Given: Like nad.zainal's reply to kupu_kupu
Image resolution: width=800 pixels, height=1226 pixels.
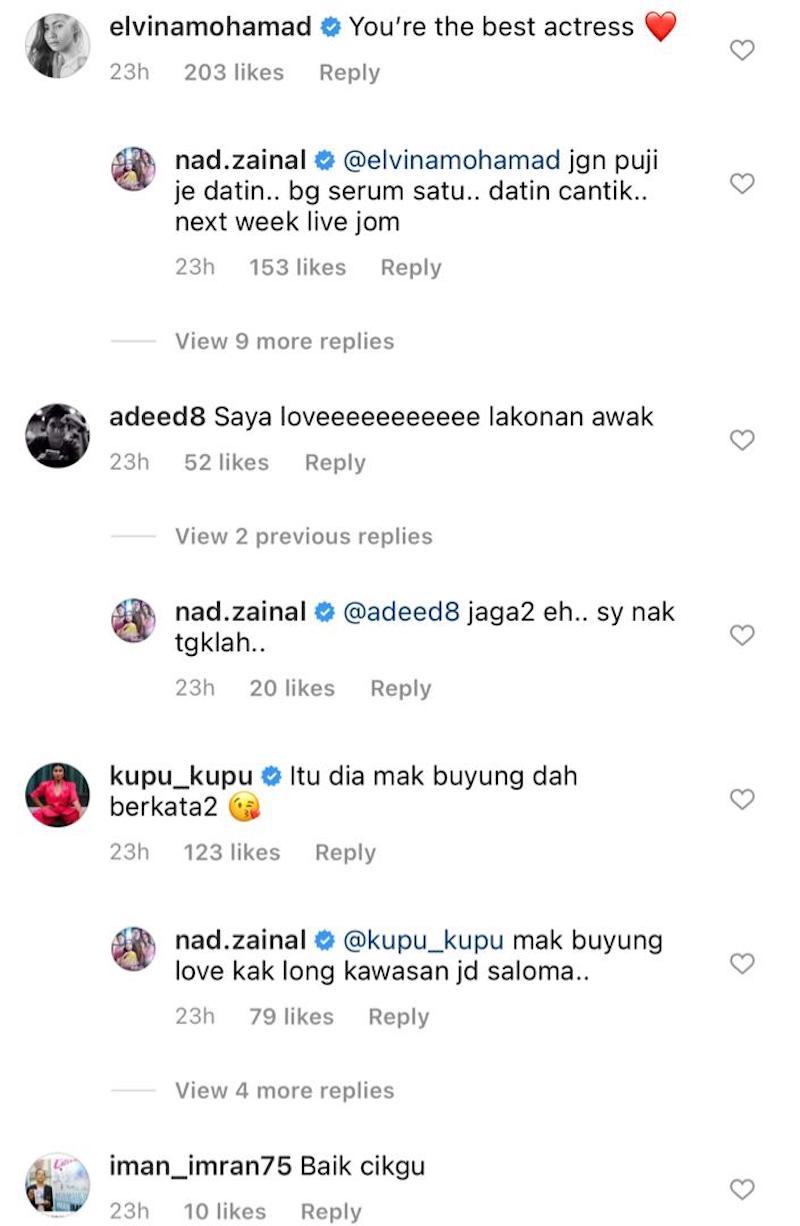Looking at the screenshot, I should [742, 963].
